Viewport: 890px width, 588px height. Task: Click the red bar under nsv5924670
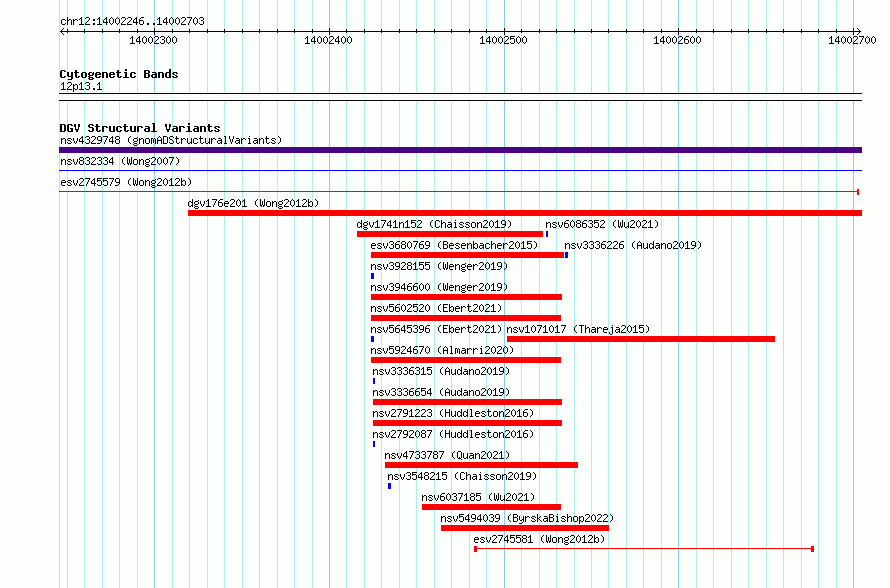[x=466, y=360]
